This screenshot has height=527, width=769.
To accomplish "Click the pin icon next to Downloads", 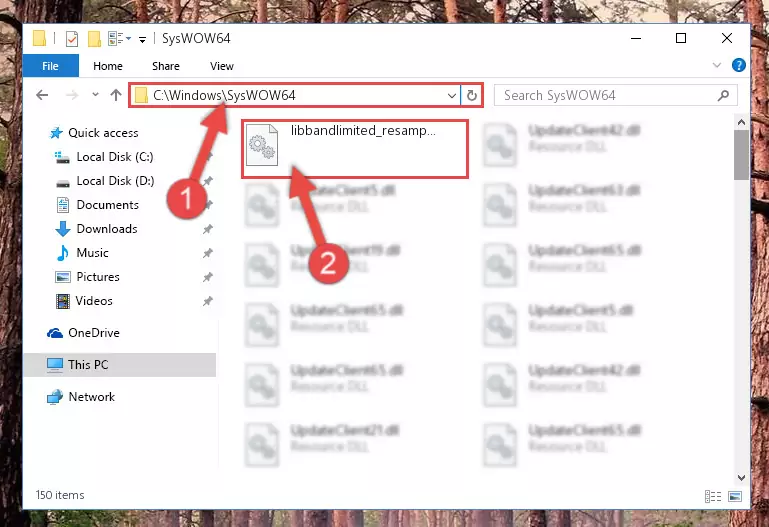I will coord(208,229).
